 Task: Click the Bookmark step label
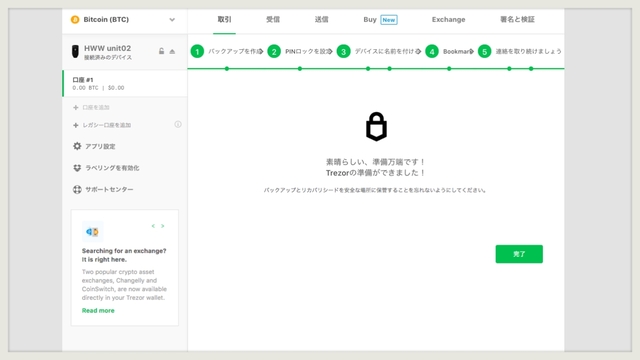458,51
